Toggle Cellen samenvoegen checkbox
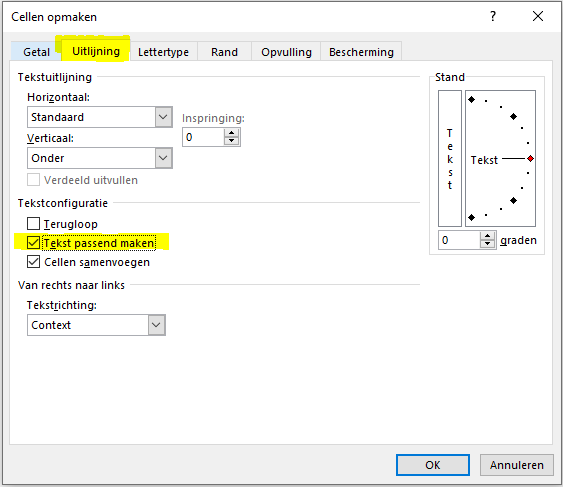The height and width of the screenshot is (487, 563). 33,262
